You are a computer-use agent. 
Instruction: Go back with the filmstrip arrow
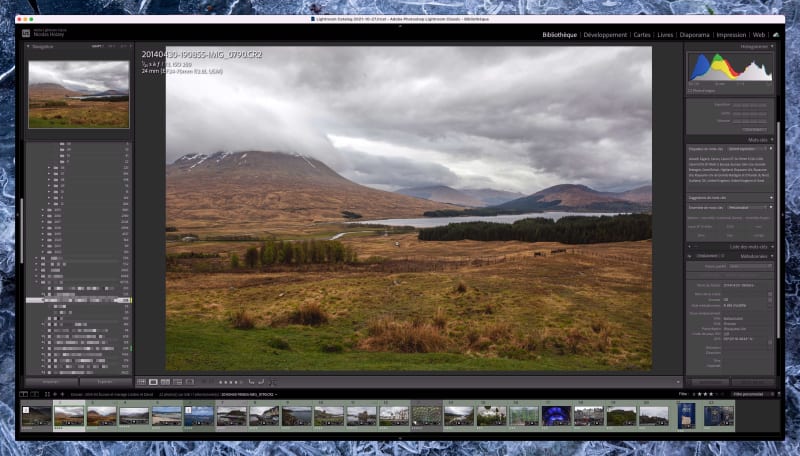point(55,394)
